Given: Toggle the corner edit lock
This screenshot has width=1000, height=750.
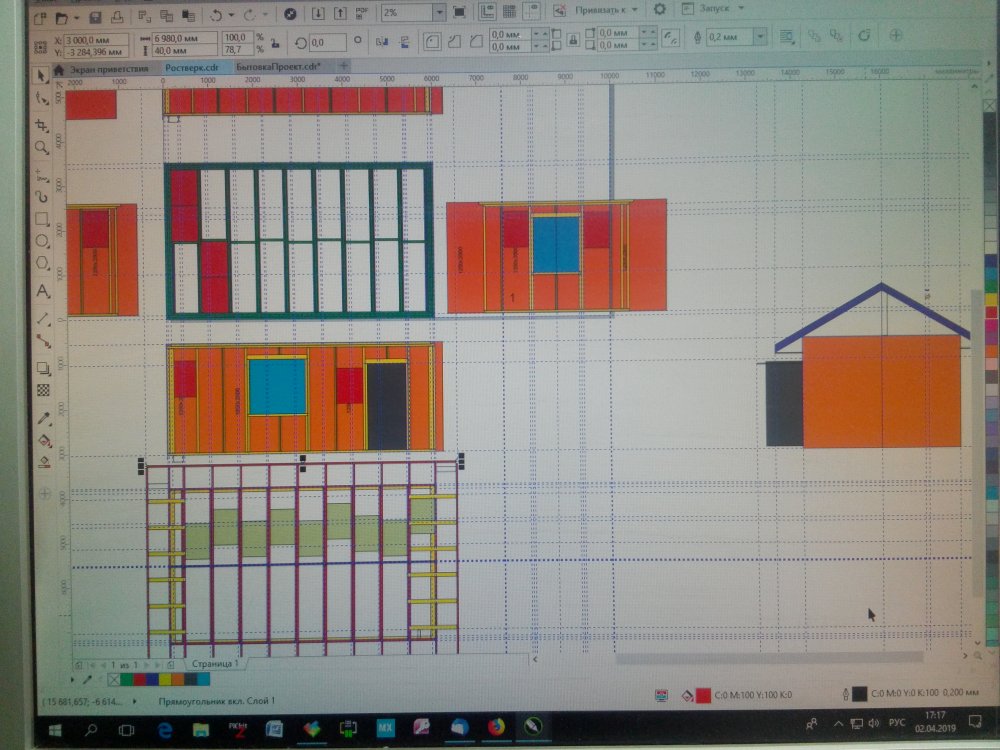Looking at the screenshot, I should 573,40.
